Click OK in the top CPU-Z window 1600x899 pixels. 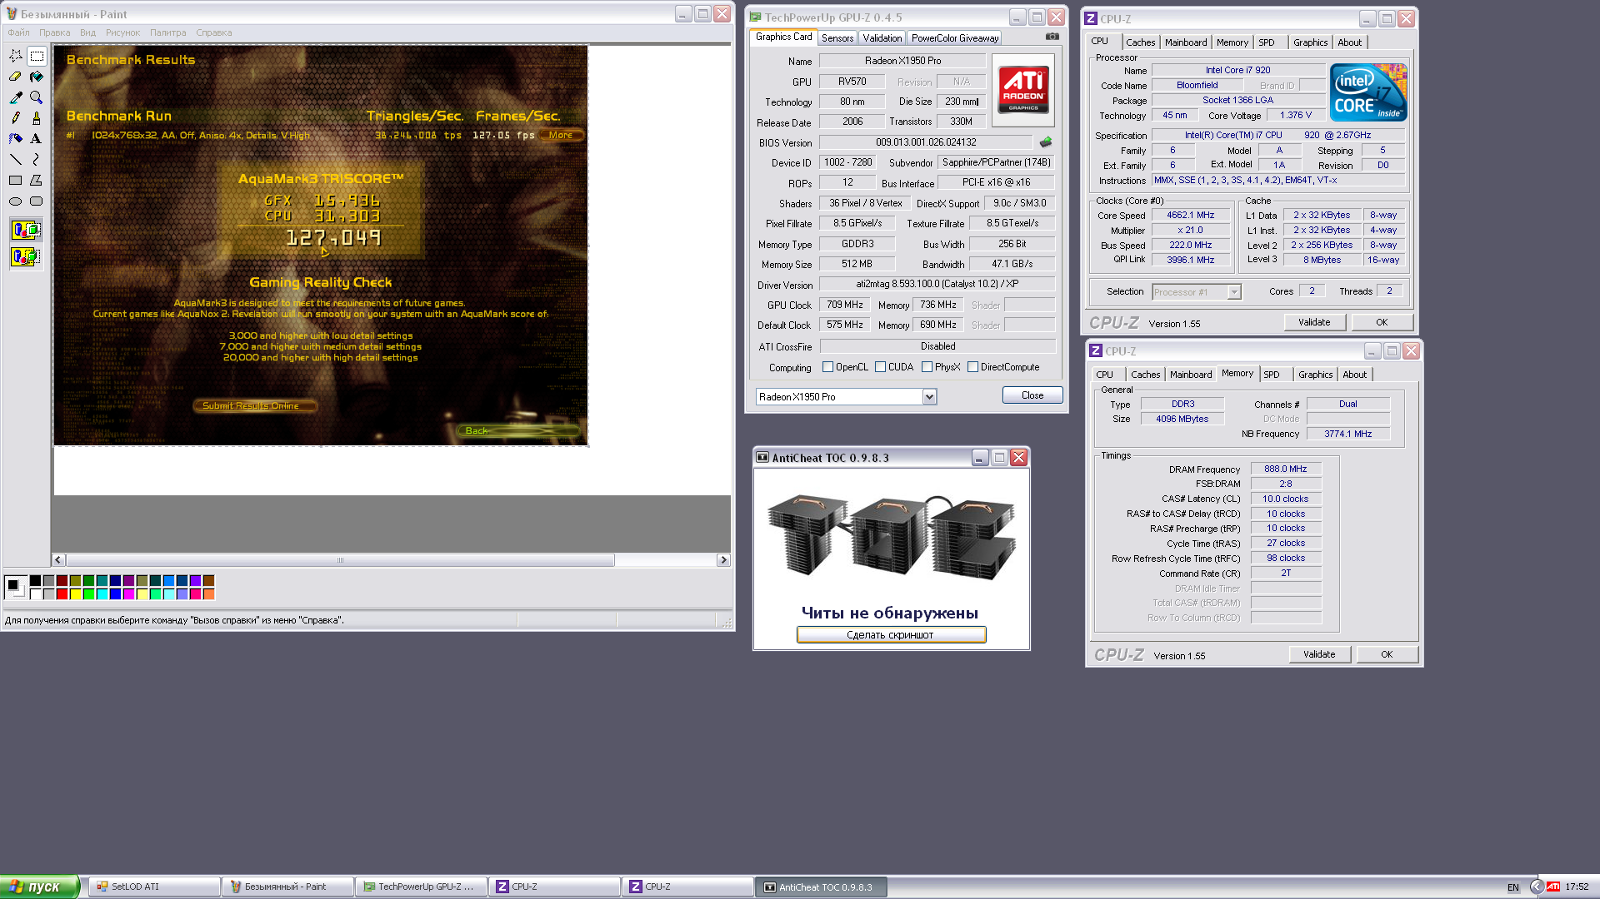tap(1381, 322)
